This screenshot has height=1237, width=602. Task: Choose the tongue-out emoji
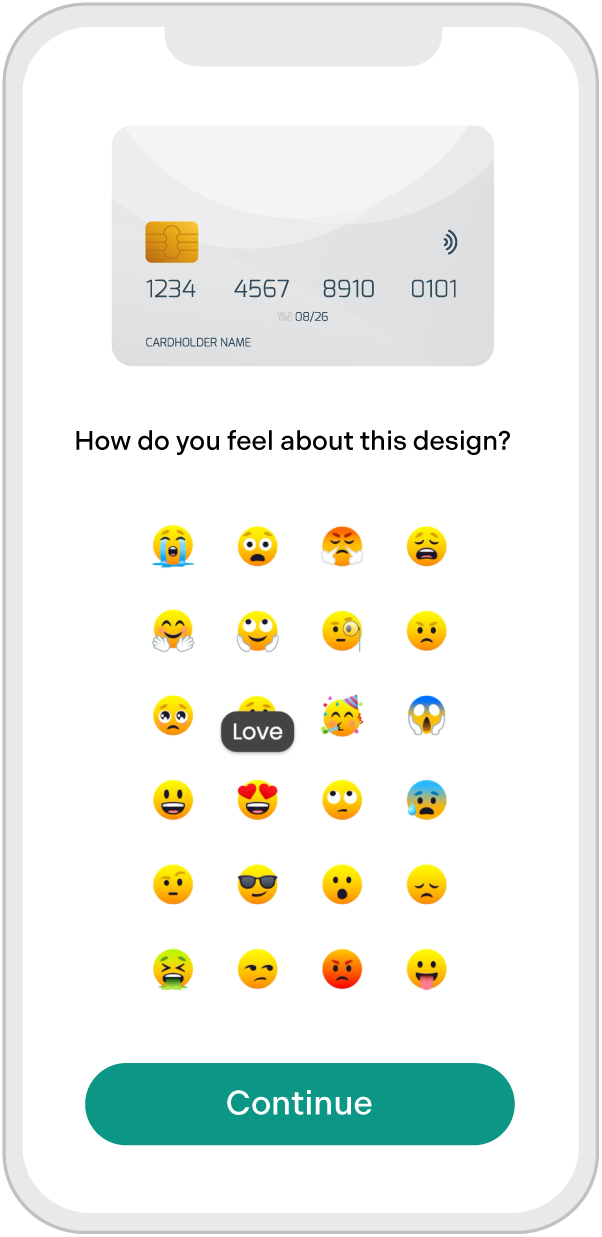click(x=426, y=970)
